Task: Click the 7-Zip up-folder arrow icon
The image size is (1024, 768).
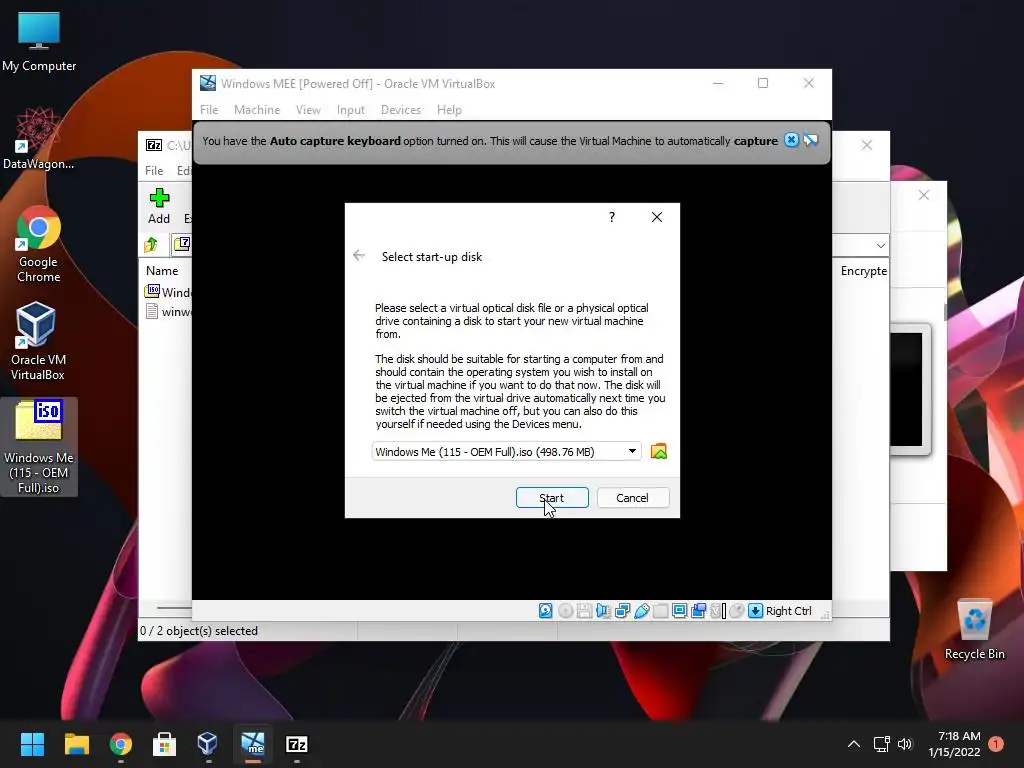Action: point(151,244)
